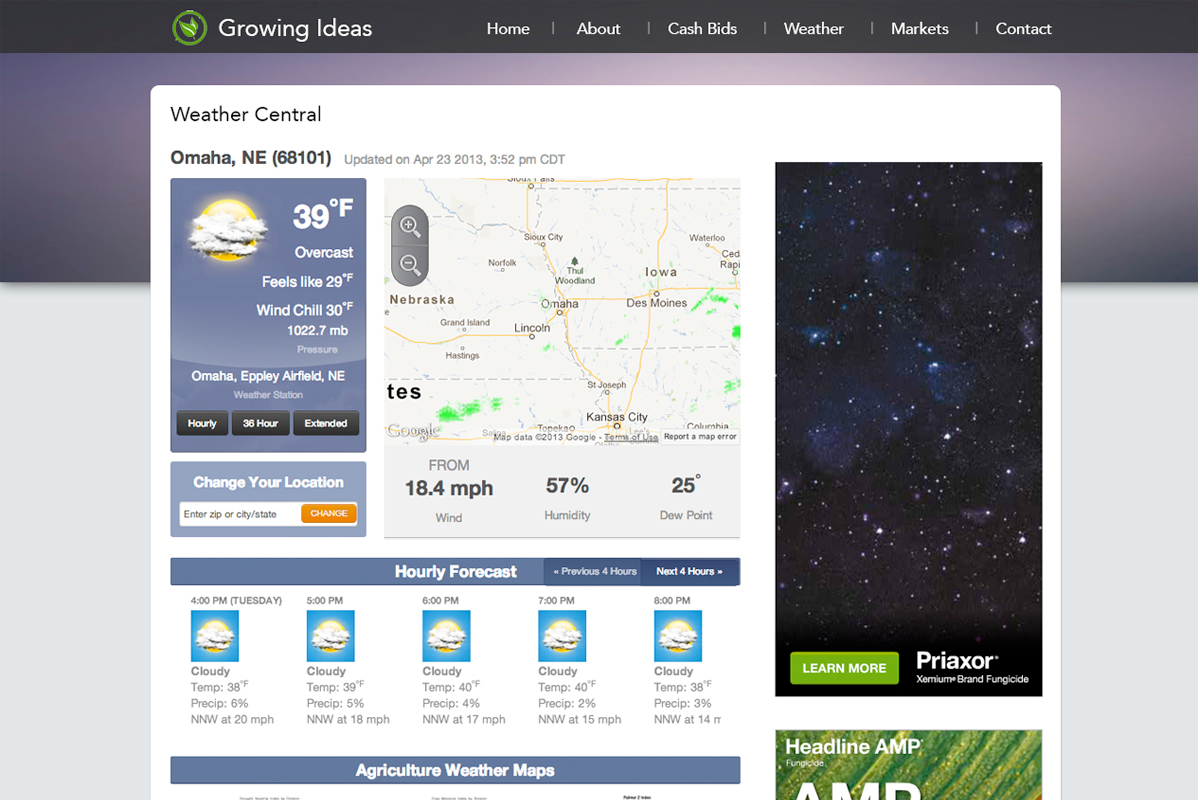Click the Growing Ideas leaf logo
The width and height of the screenshot is (1200, 800).
tap(189, 28)
